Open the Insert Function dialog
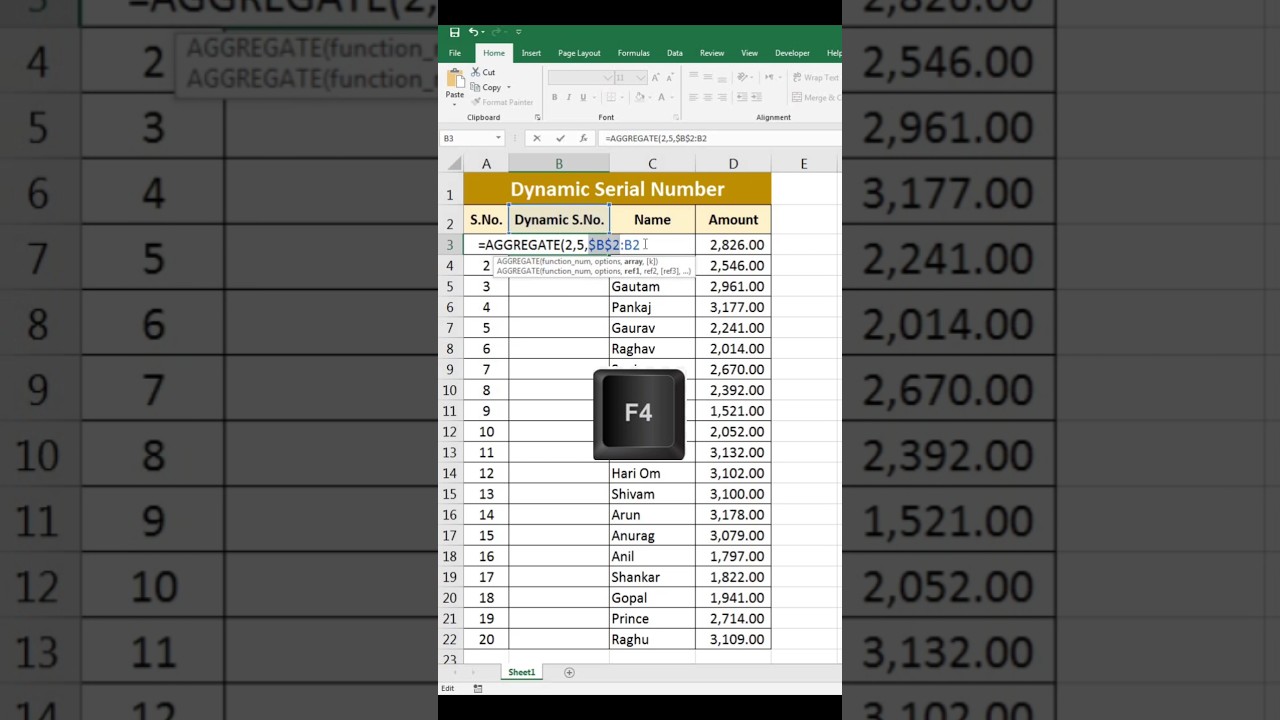The width and height of the screenshot is (1280, 720). 583,138
